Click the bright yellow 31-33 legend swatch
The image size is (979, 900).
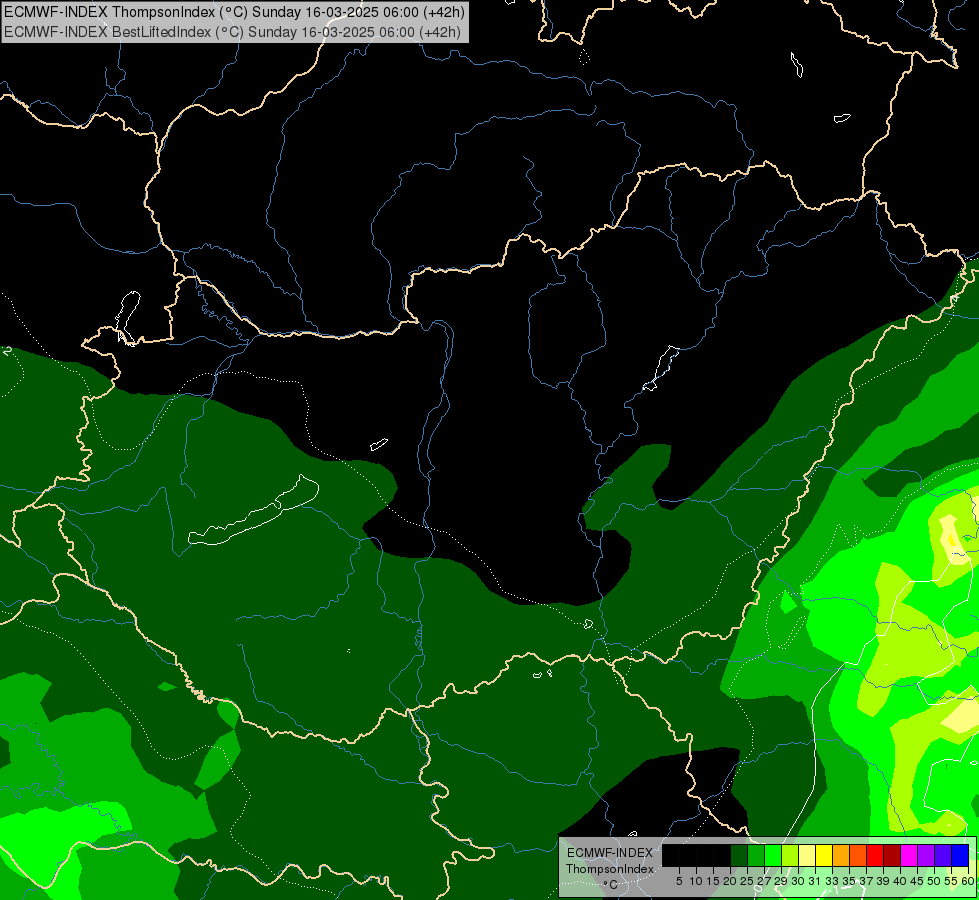824,855
